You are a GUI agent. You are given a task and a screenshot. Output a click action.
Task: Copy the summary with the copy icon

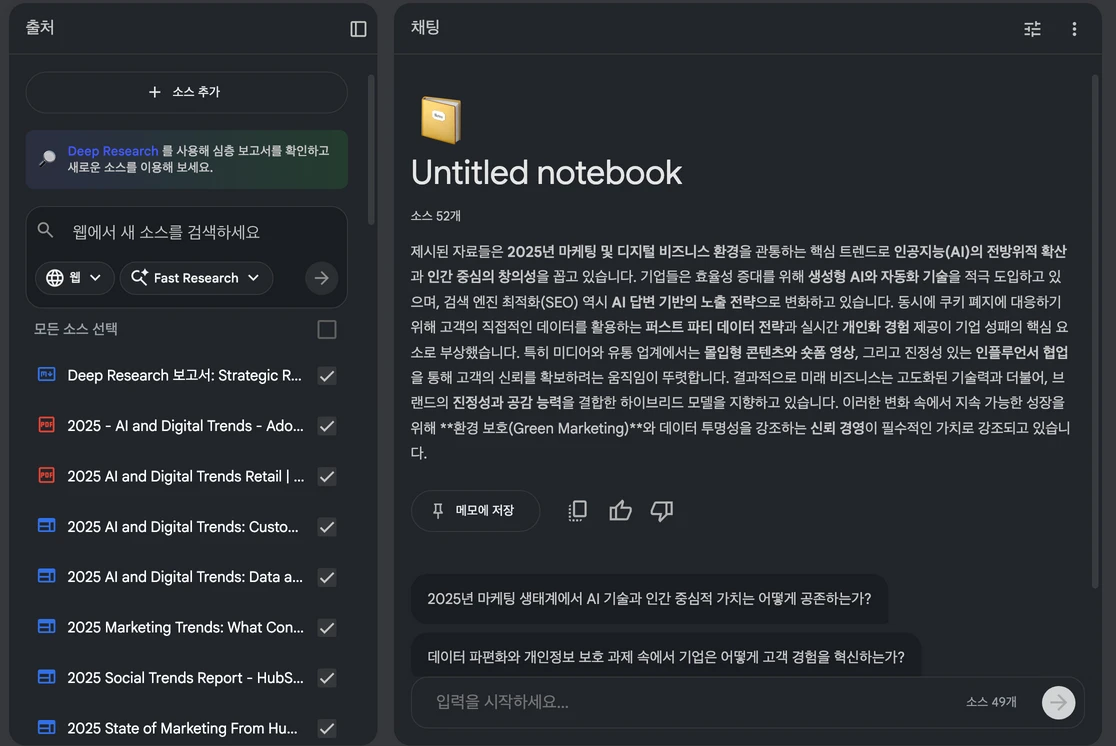click(577, 511)
